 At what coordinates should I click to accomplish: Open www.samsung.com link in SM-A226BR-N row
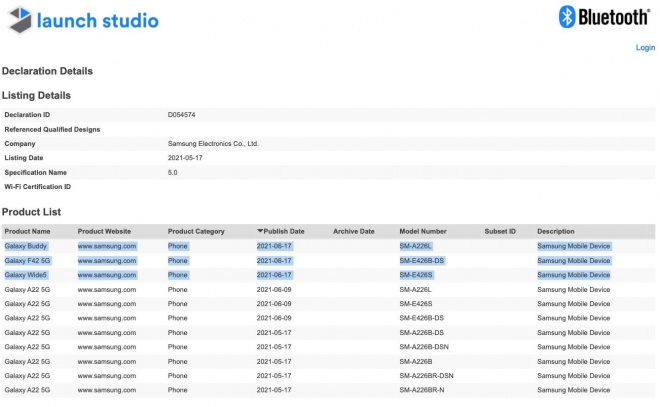click(106, 390)
